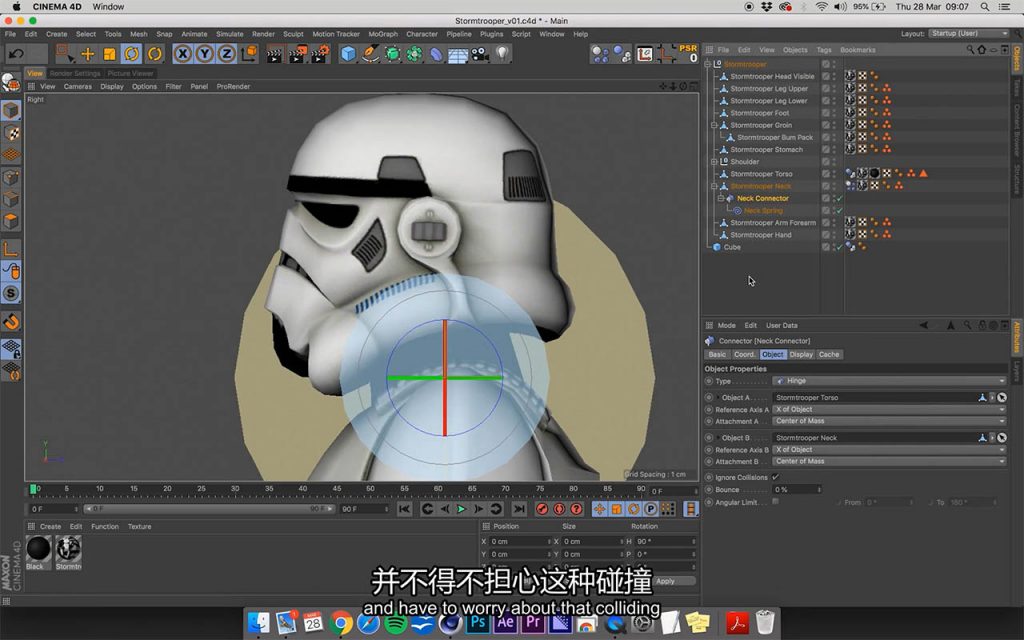Activate the Rotate tool icon
Viewport: 1024px width, 640px height.
click(132, 54)
